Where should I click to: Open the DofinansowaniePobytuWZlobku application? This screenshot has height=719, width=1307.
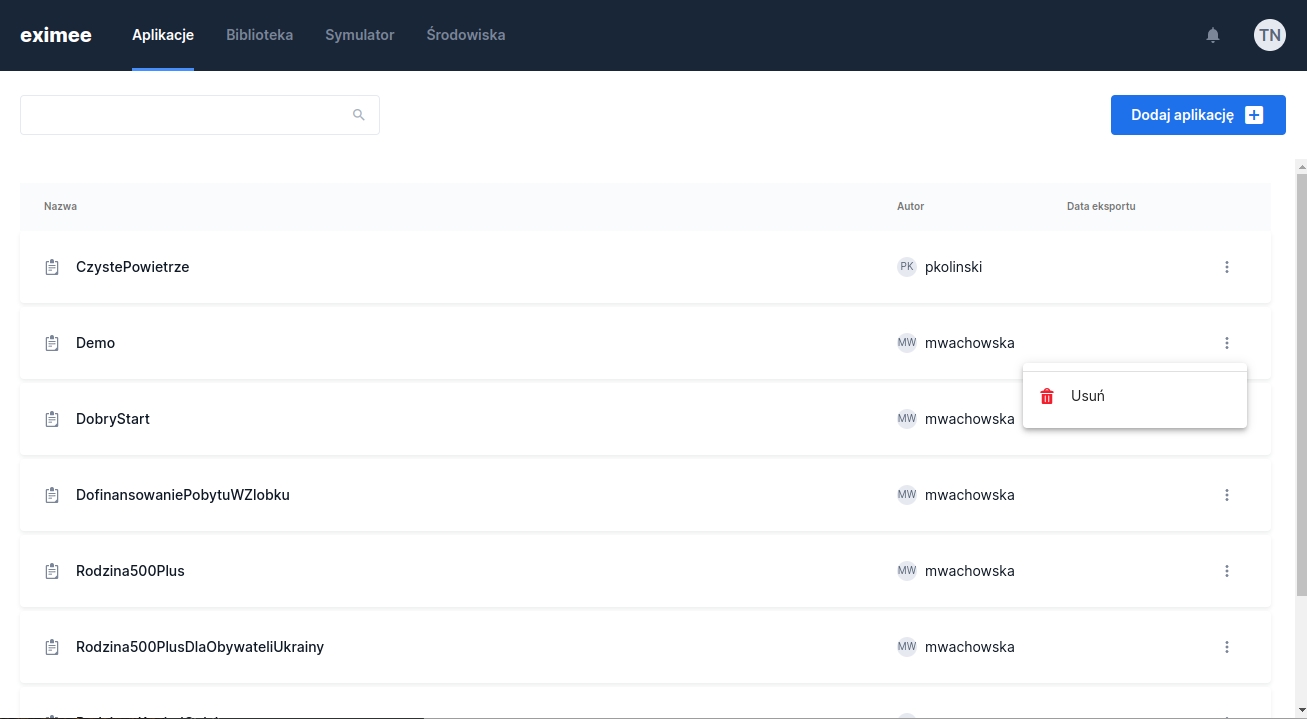182,495
